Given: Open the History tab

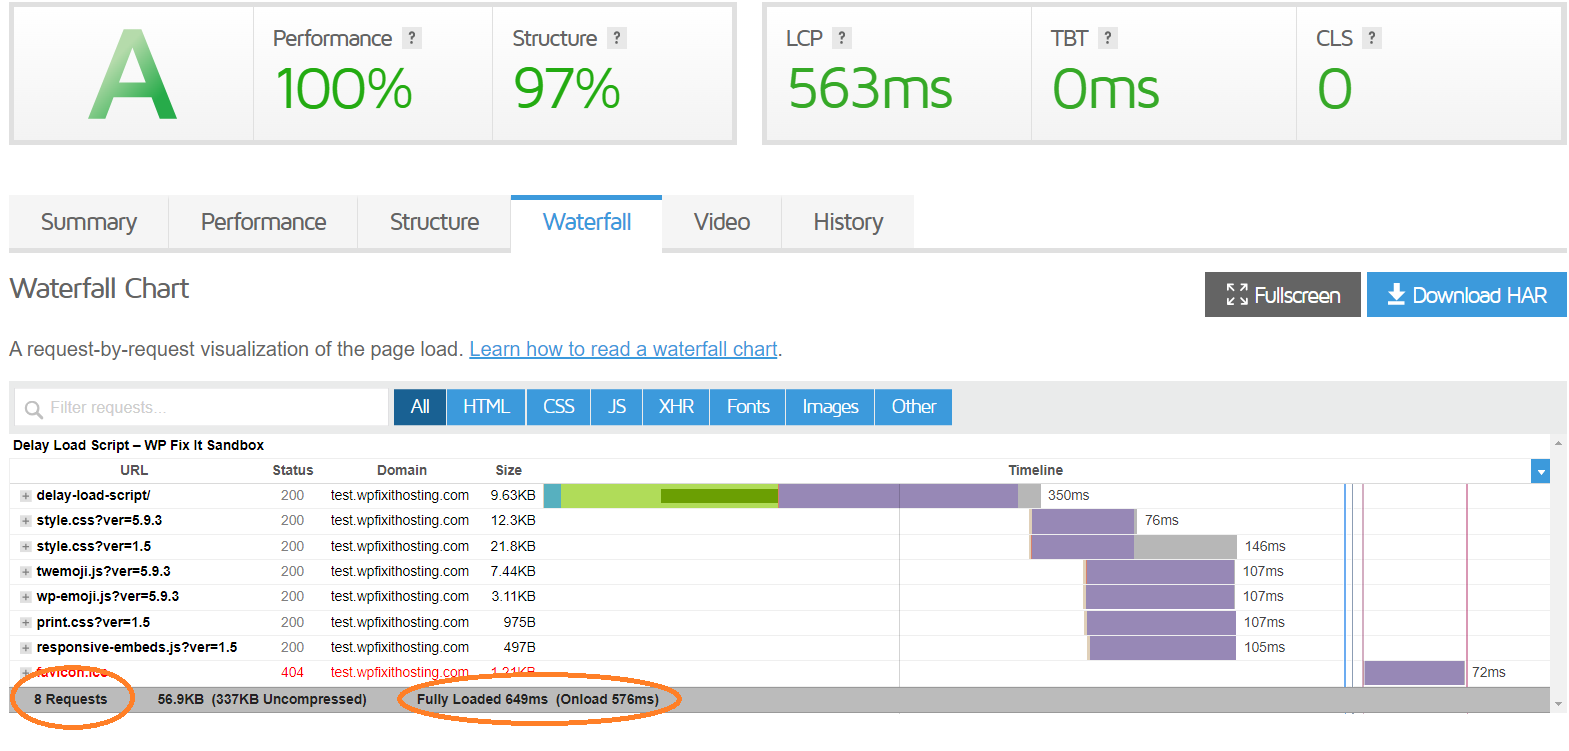Looking at the screenshot, I should pos(847,222).
